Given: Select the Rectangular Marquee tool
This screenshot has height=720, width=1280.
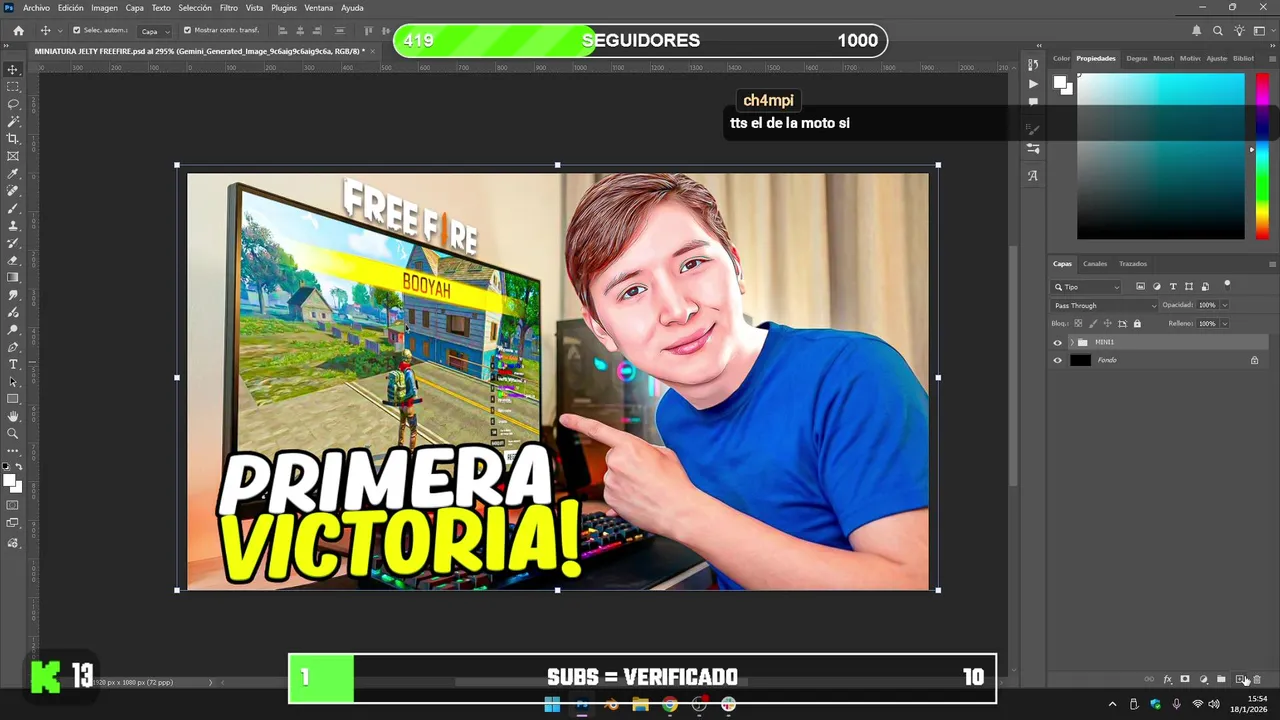Looking at the screenshot, I should click(13, 87).
